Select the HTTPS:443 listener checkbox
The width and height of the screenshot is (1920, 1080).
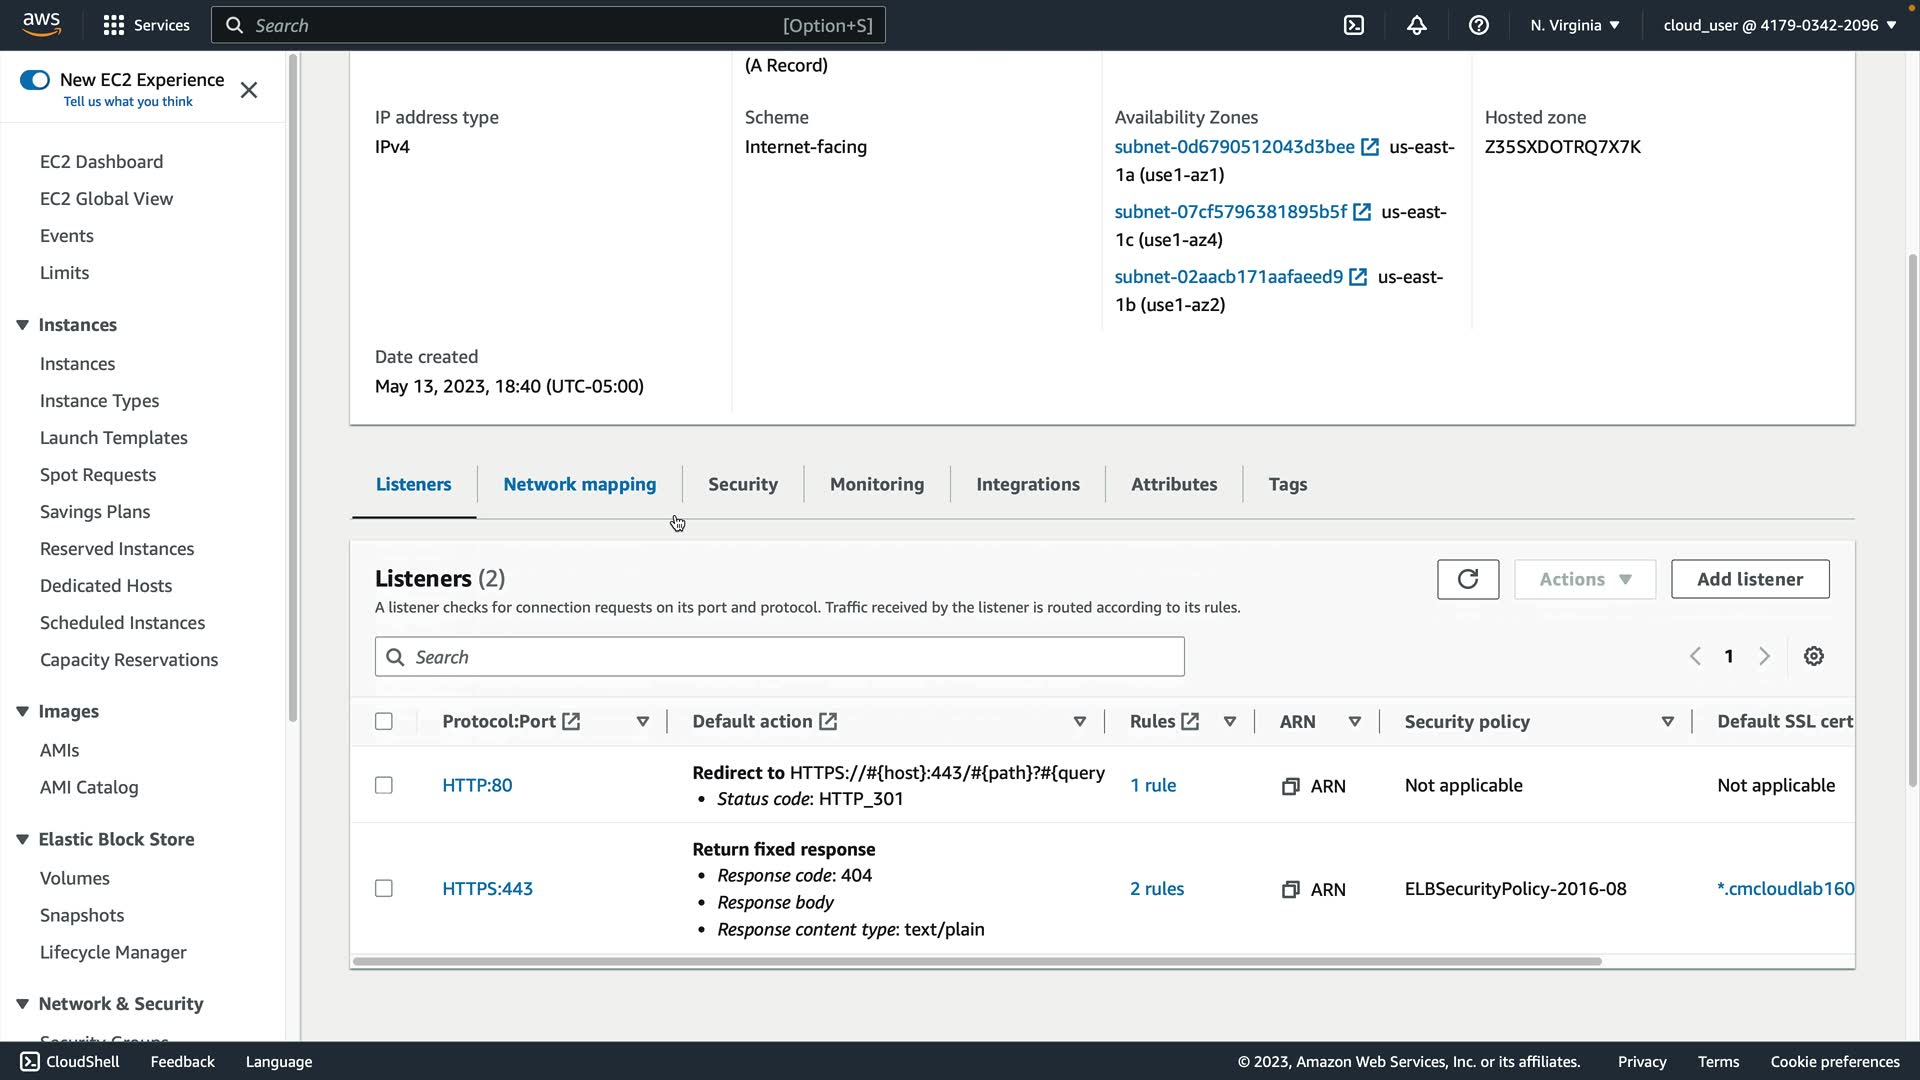[384, 888]
